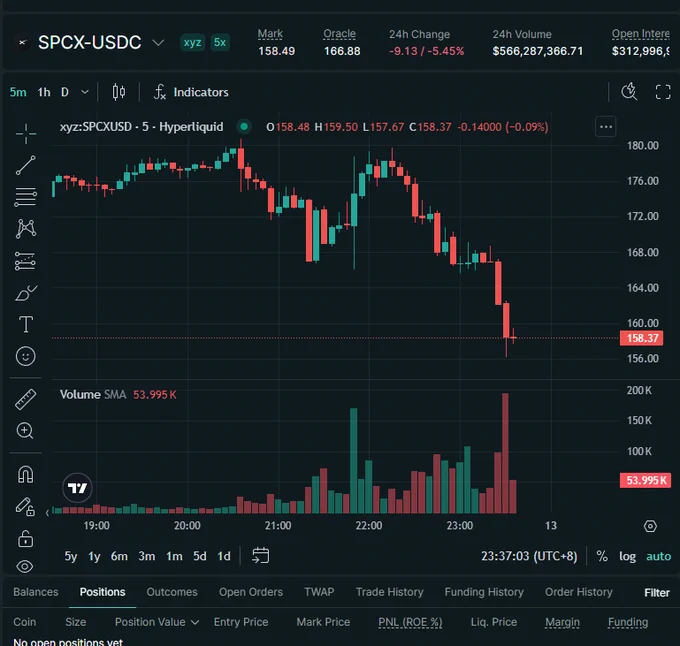Click the PNL (ROE %) column header
680x646 pixels.
[x=410, y=623]
